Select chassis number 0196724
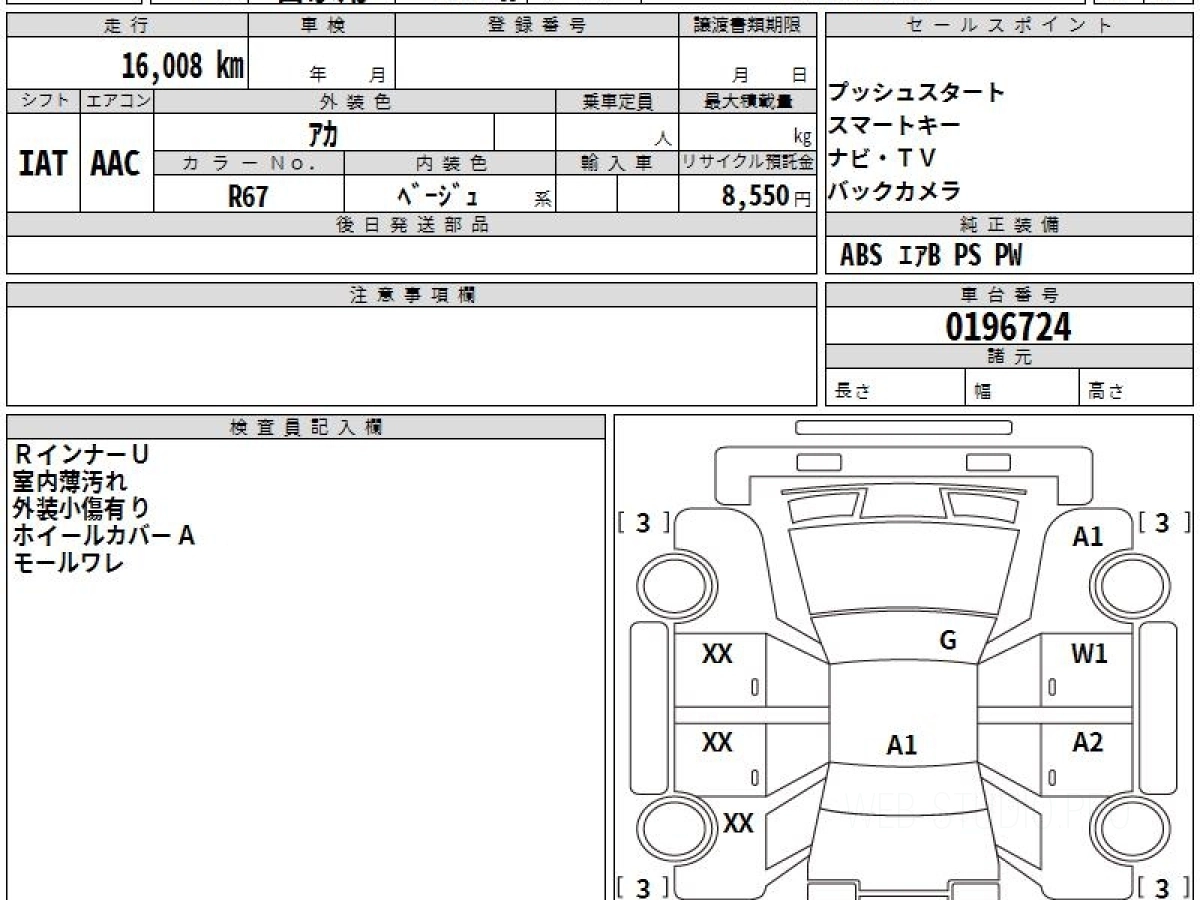This screenshot has width=1200, height=900. click(x=1008, y=326)
